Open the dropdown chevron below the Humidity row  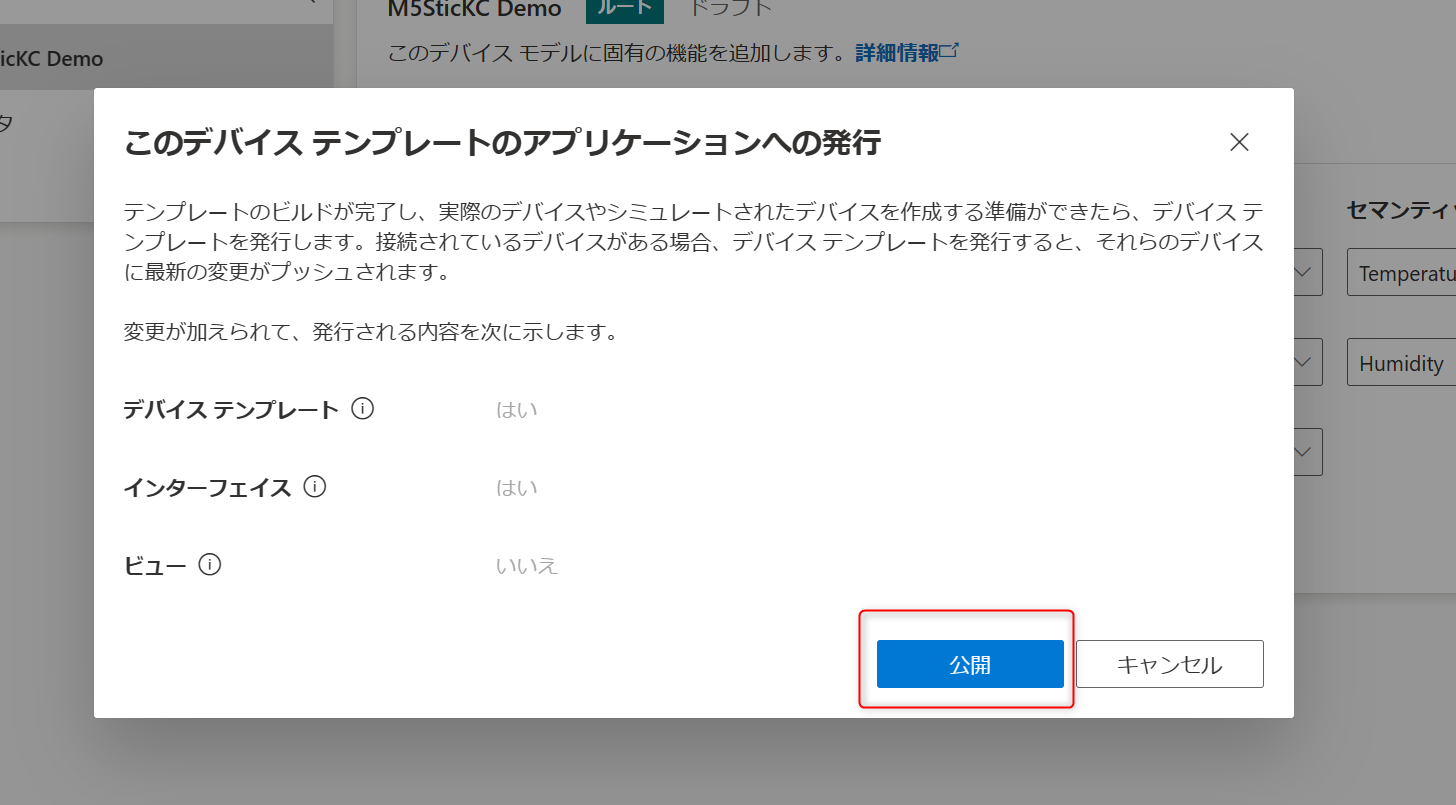(x=1304, y=452)
